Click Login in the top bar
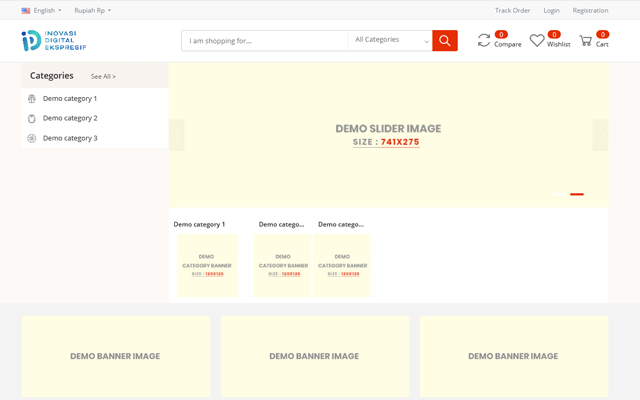640x400 pixels. pyautogui.click(x=551, y=10)
